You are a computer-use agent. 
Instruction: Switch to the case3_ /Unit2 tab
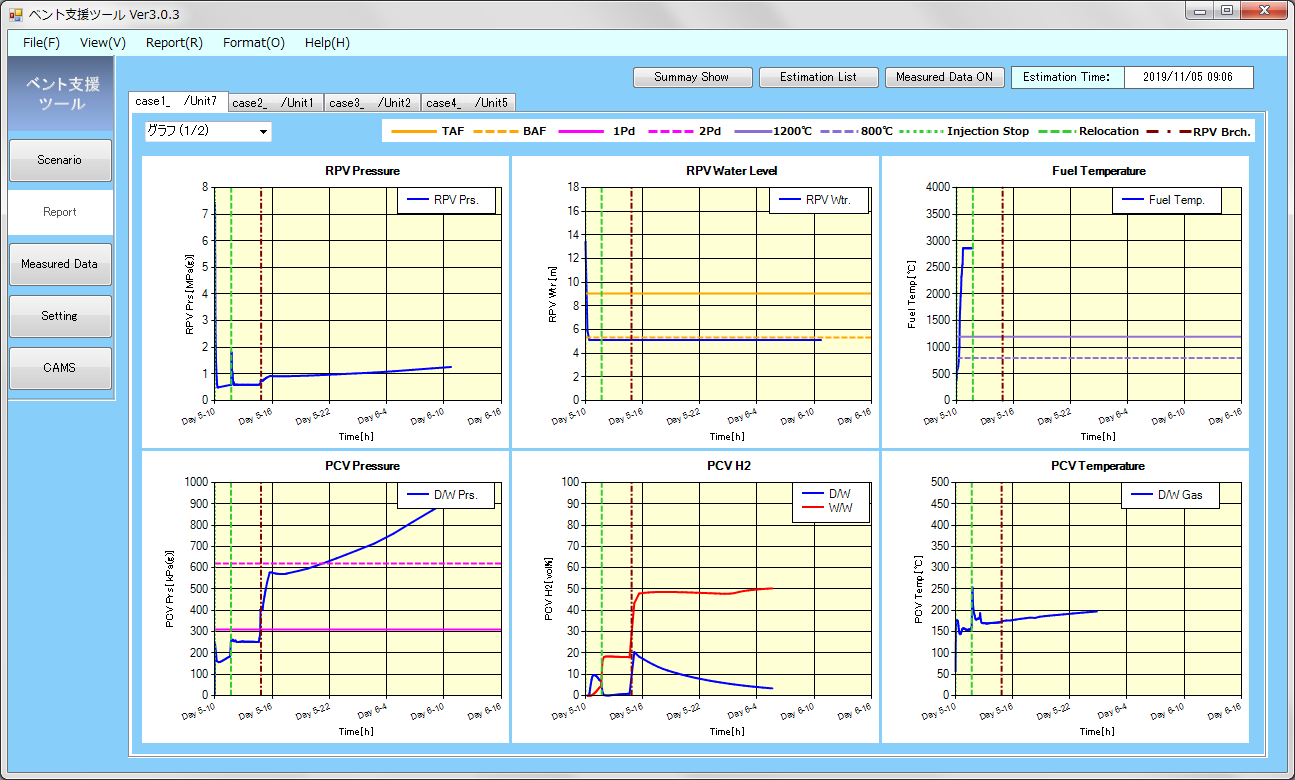tap(372, 103)
